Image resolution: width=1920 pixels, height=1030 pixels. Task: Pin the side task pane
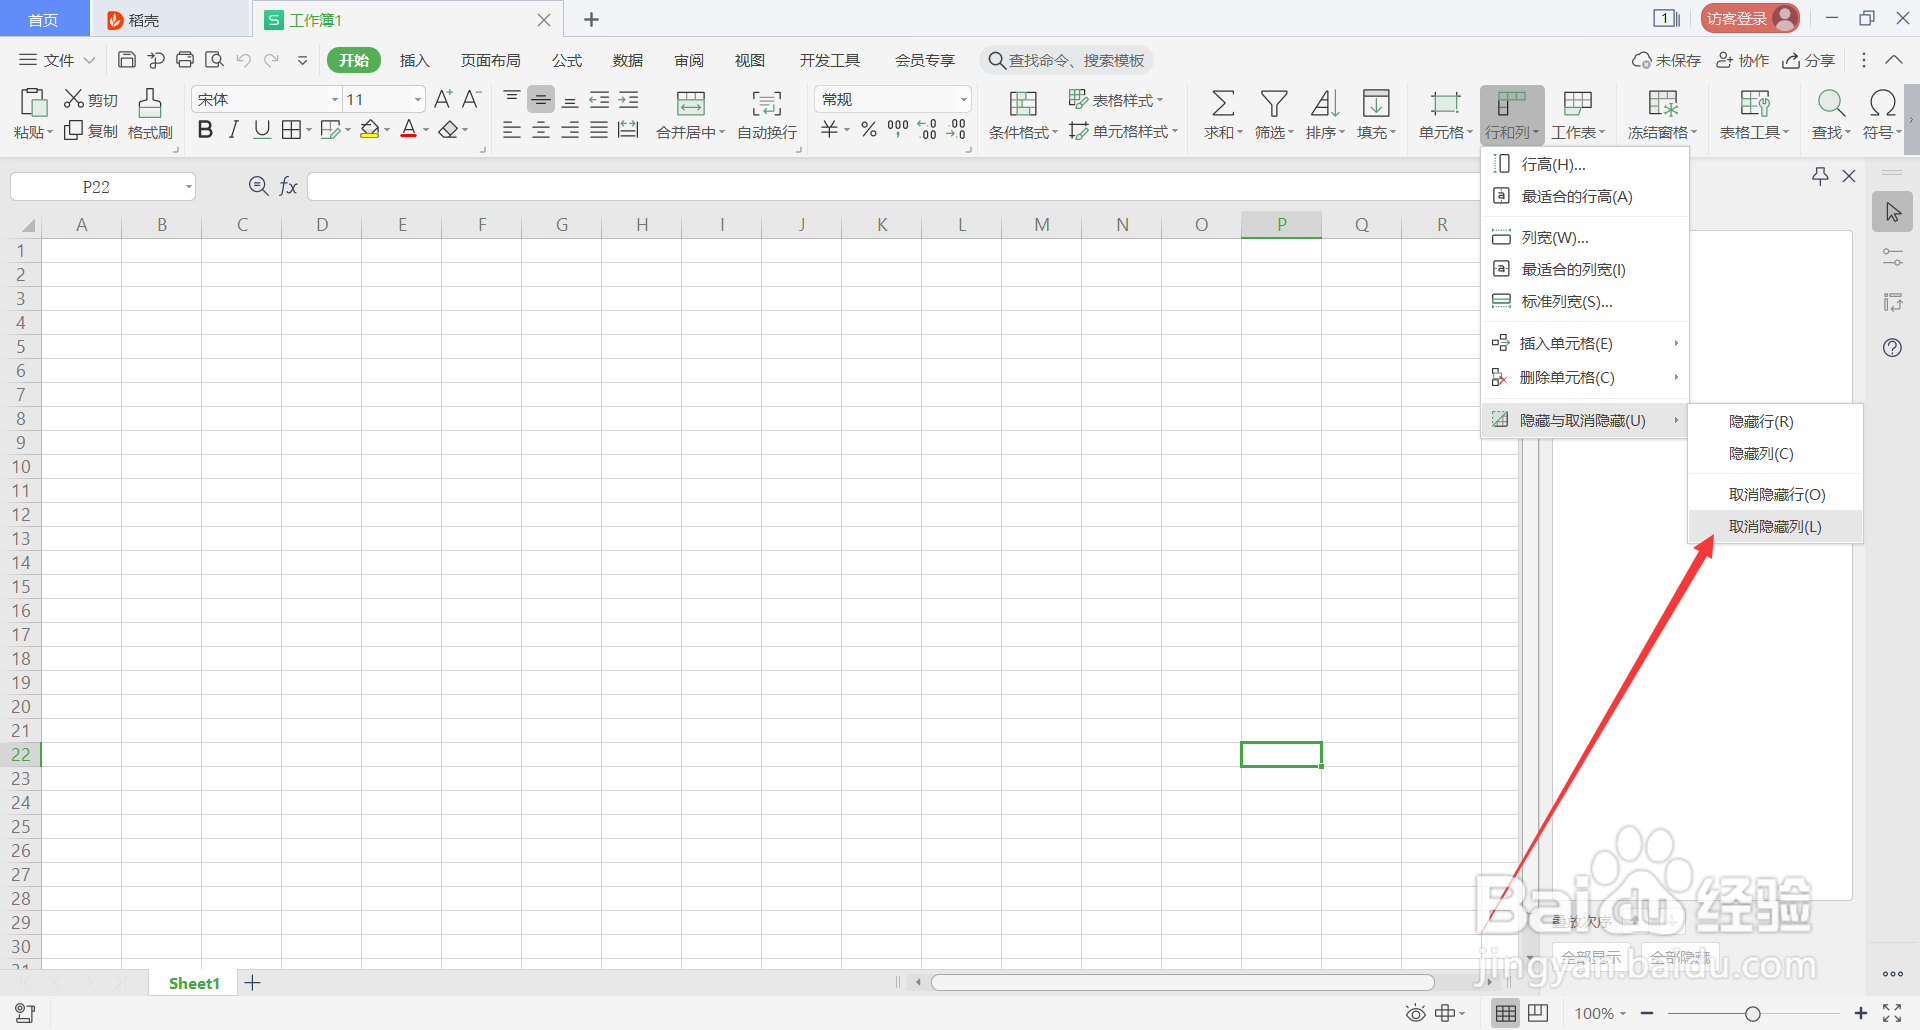(1820, 176)
